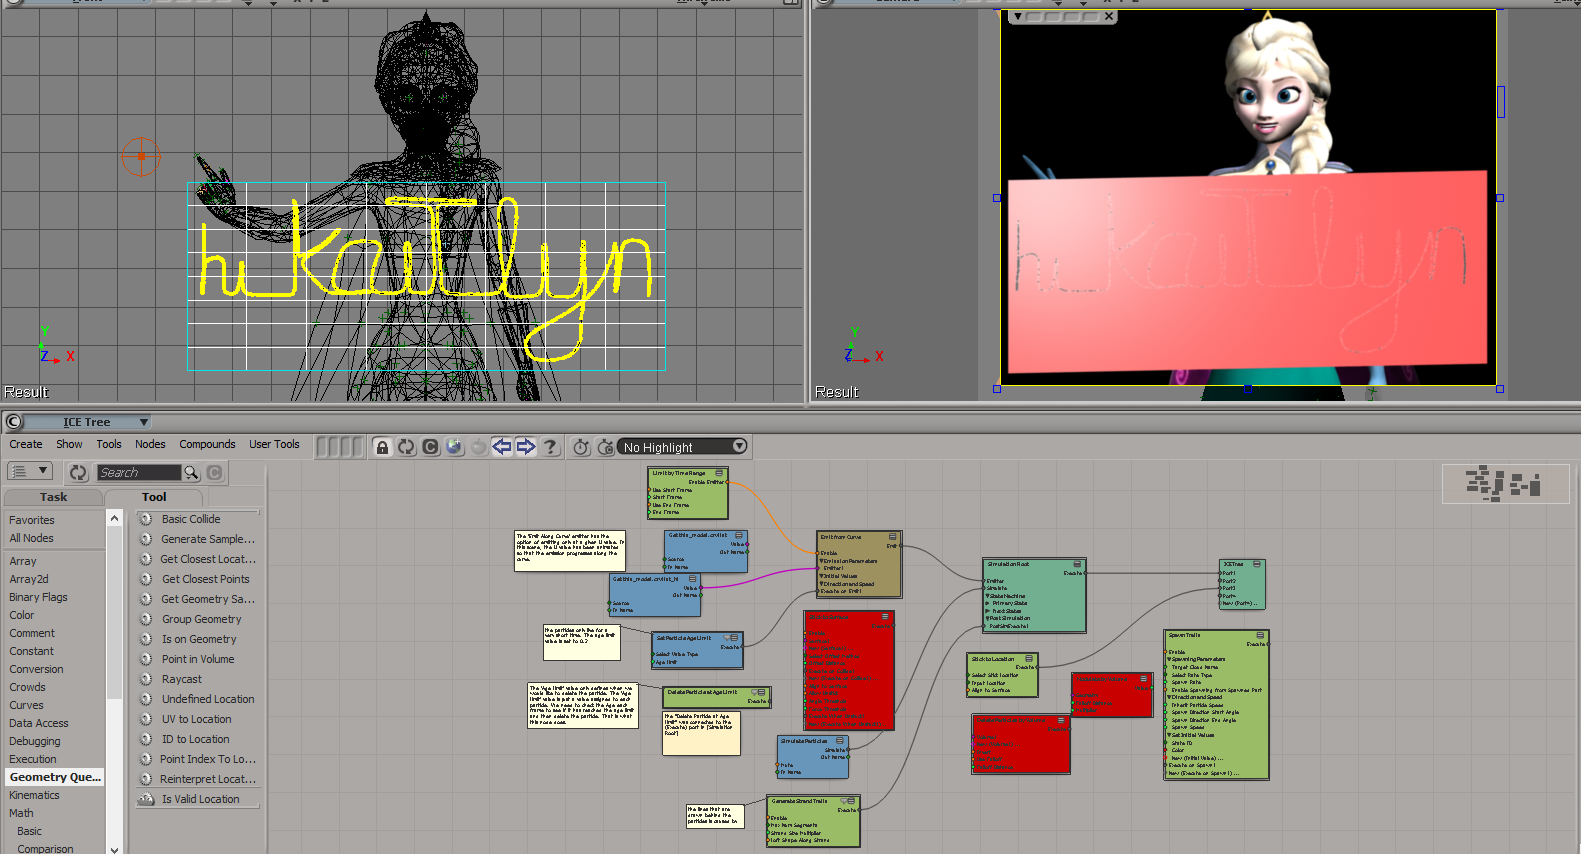
Task: Select the Kinematics category
Action: click(x=34, y=795)
